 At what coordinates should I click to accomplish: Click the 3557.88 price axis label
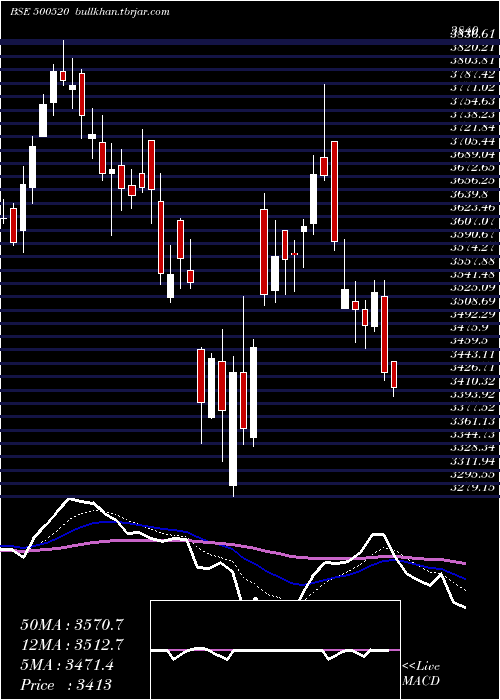[472, 261]
